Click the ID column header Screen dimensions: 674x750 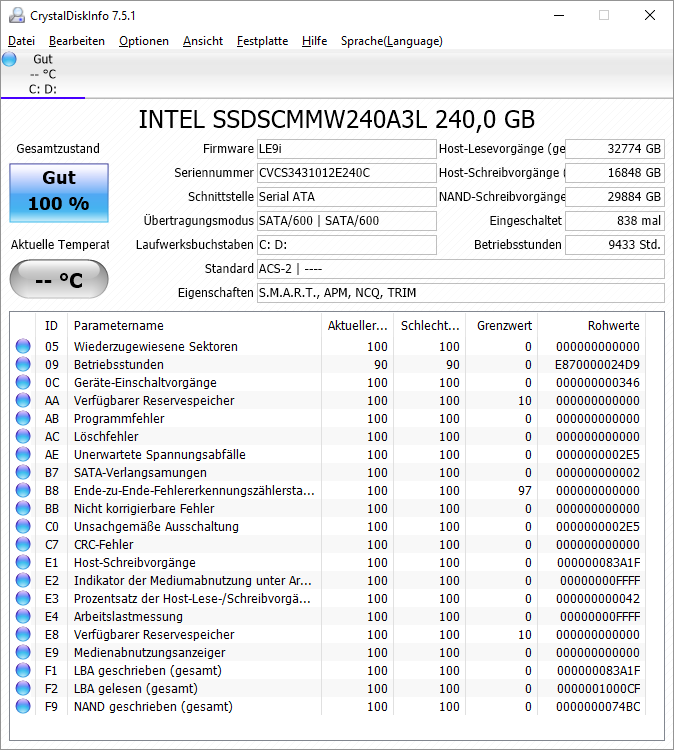(52, 325)
